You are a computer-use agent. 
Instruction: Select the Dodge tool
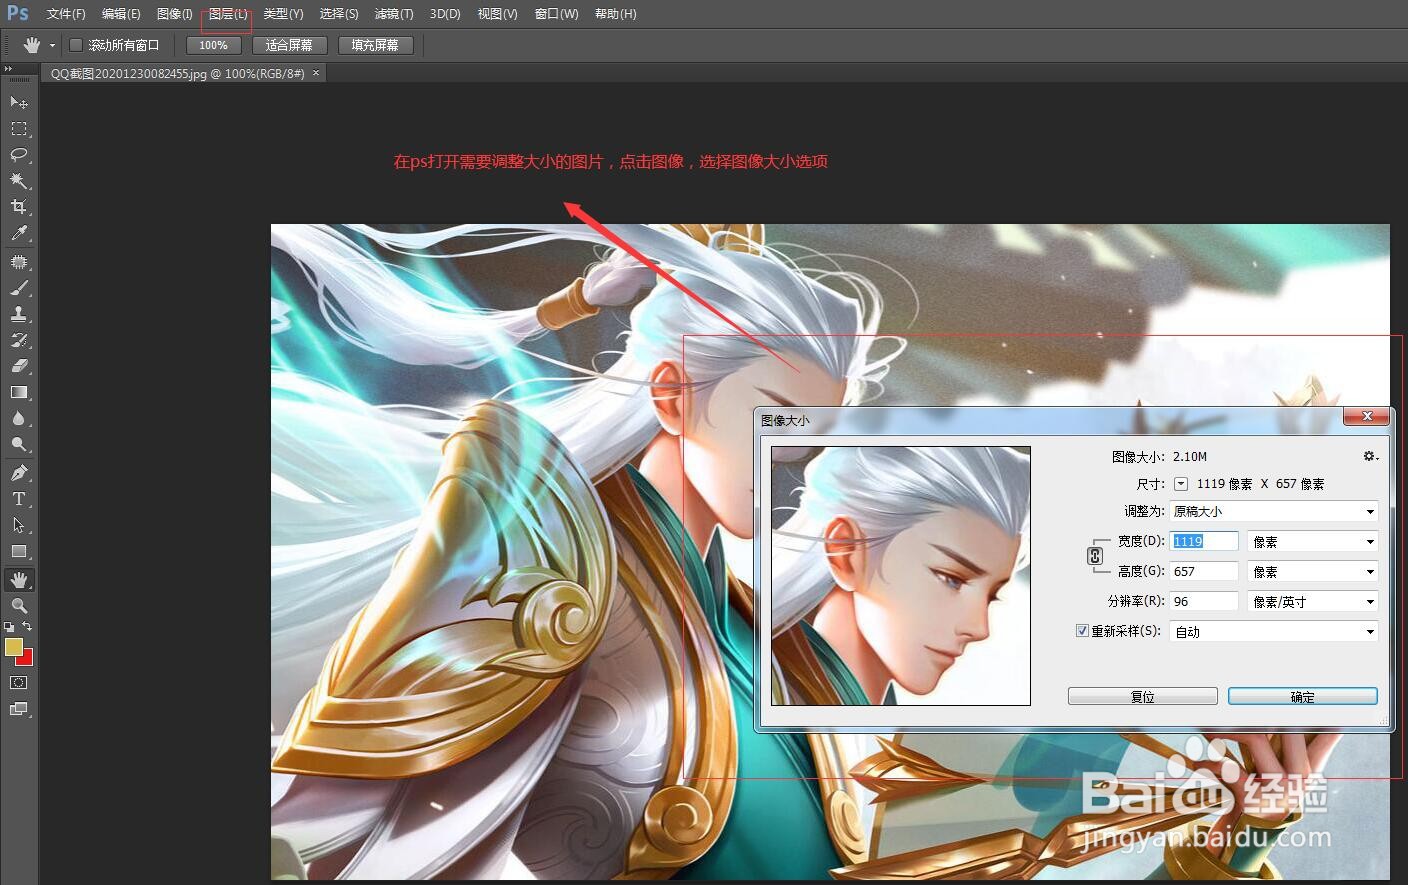pos(19,444)
